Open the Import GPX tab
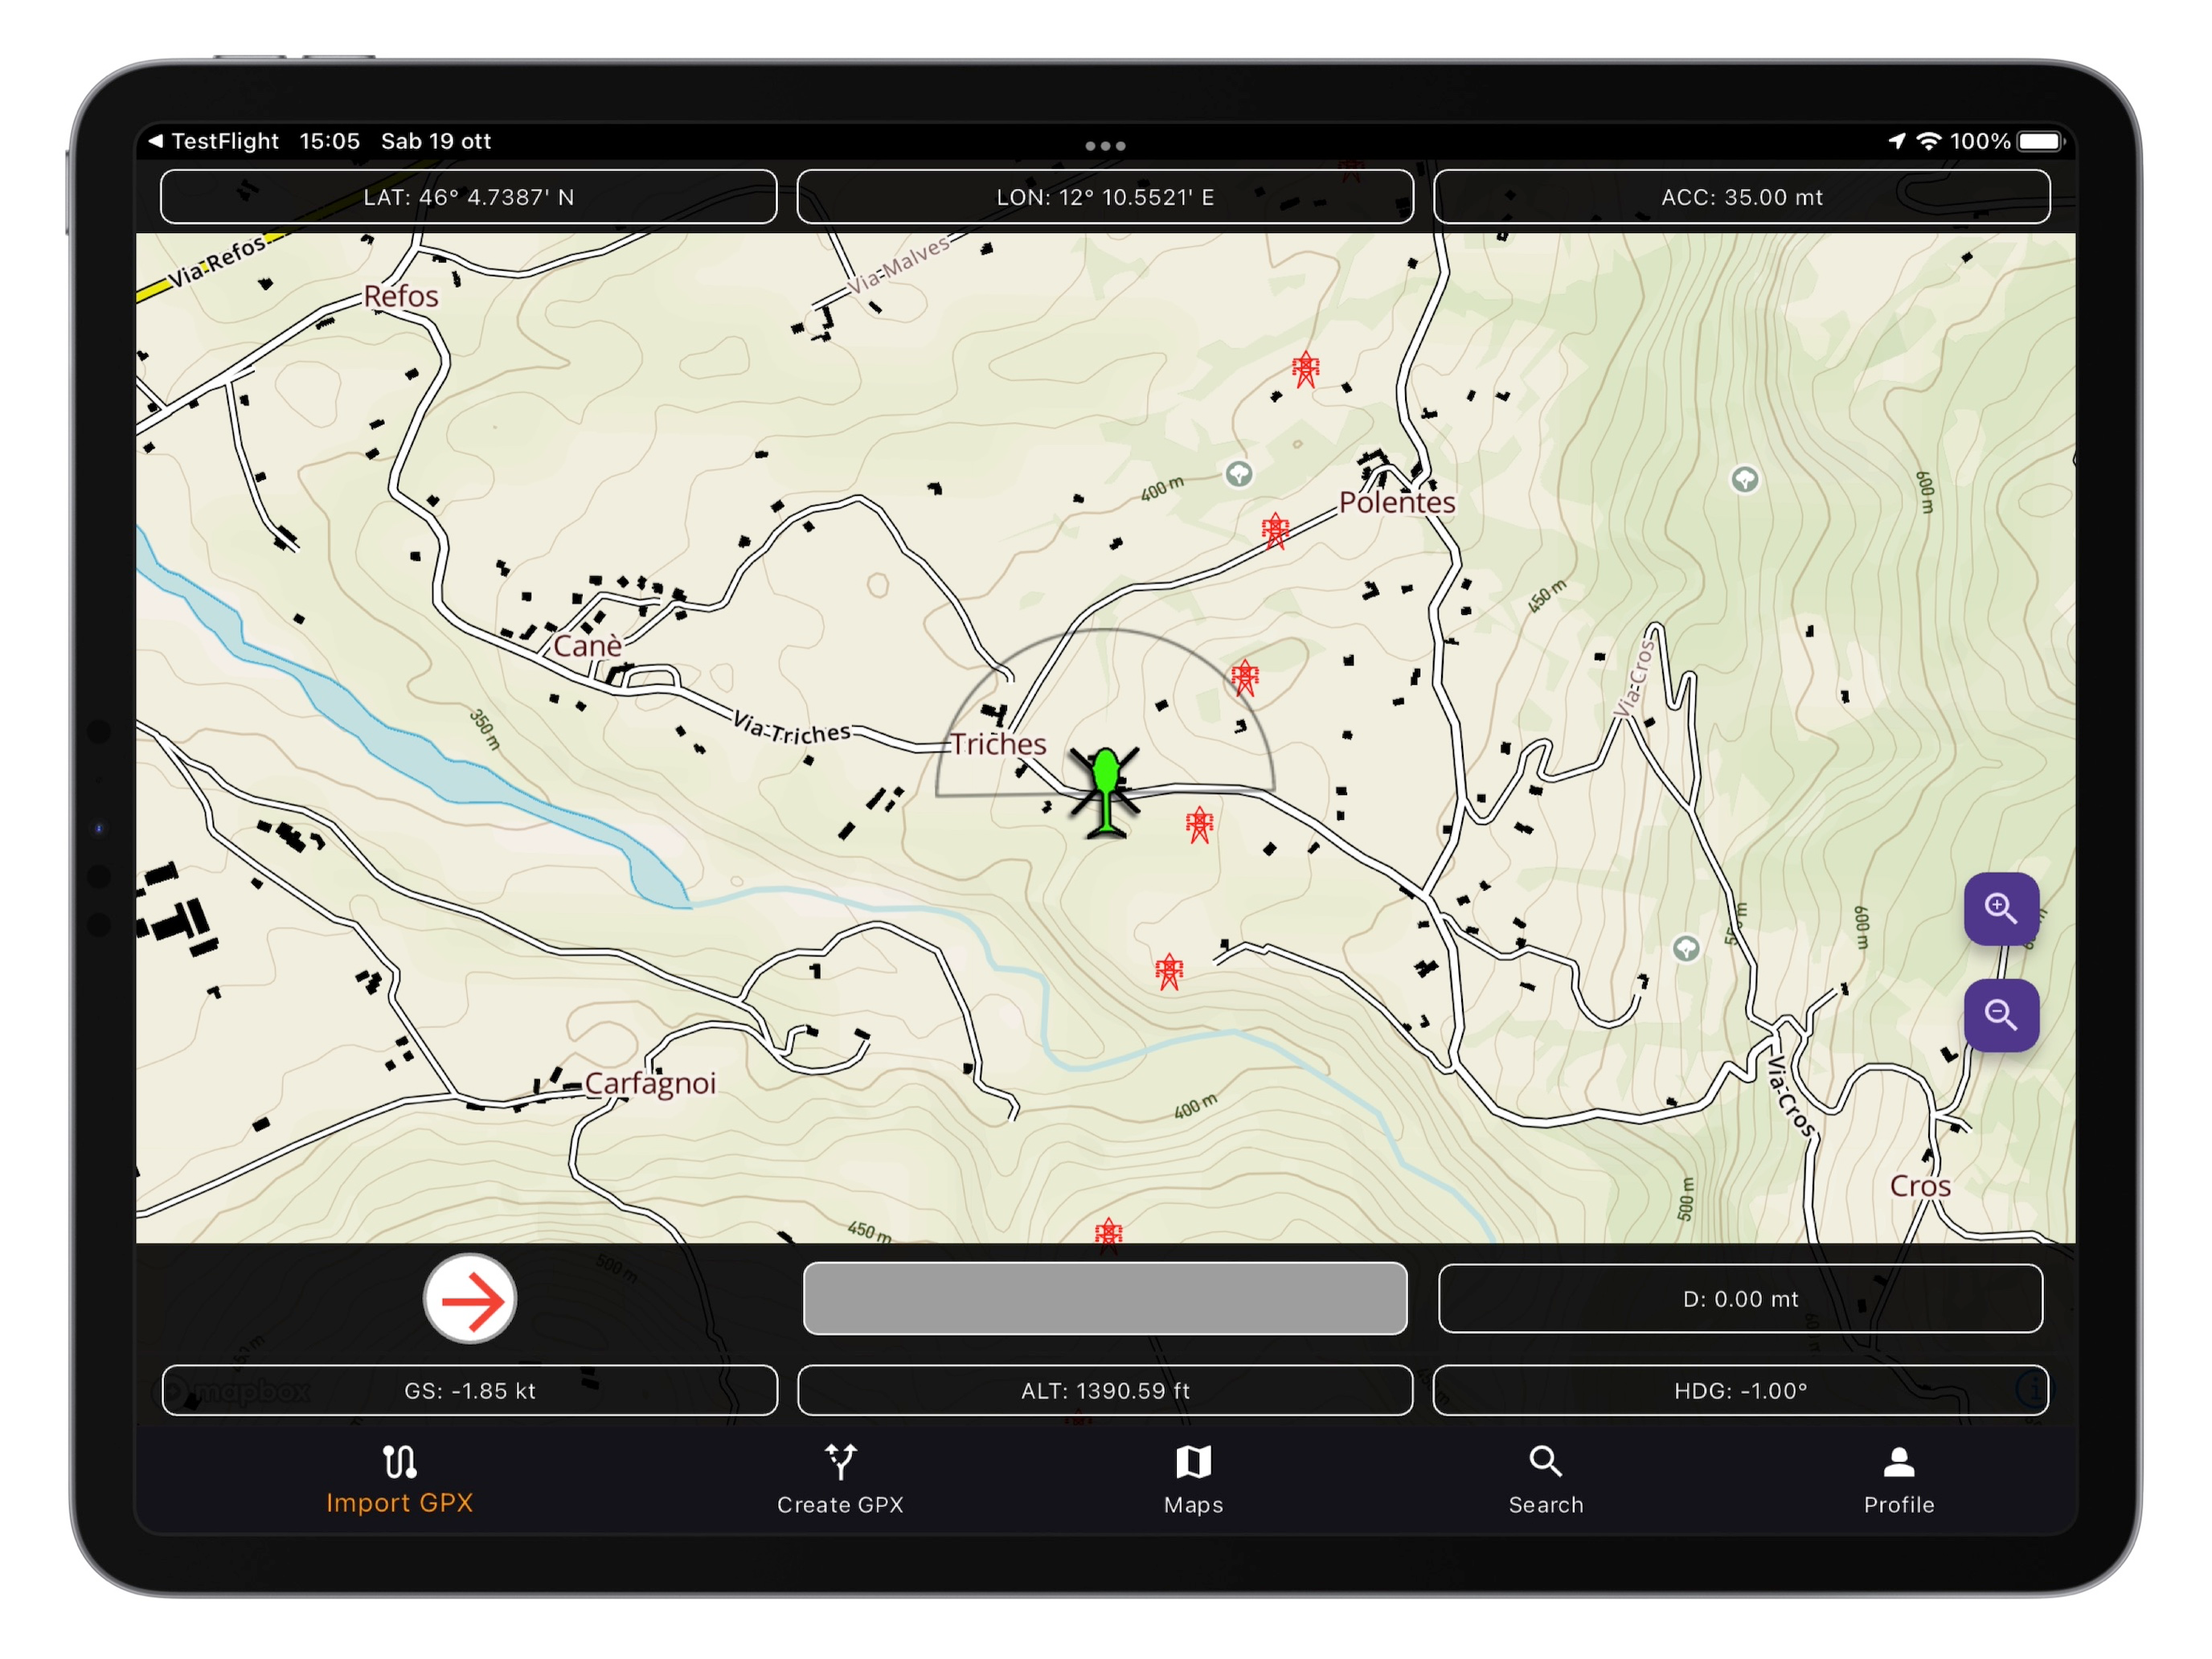The width and height of the screenshot is (2212, 1659). pyautogui.click(x=400, y=1480)
